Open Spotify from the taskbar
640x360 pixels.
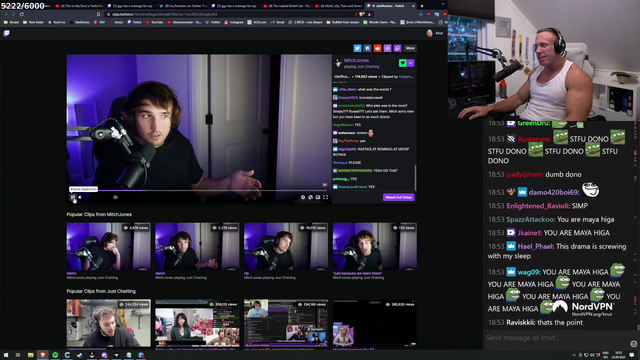pos(55,355)
